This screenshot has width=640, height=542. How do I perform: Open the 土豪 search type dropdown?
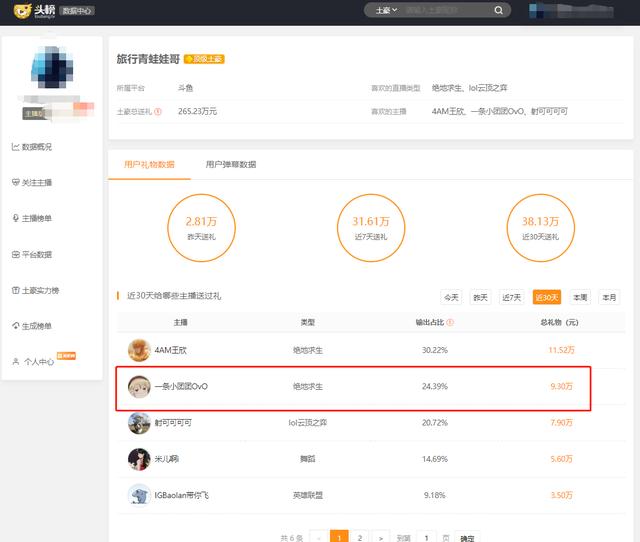[386, 10]
